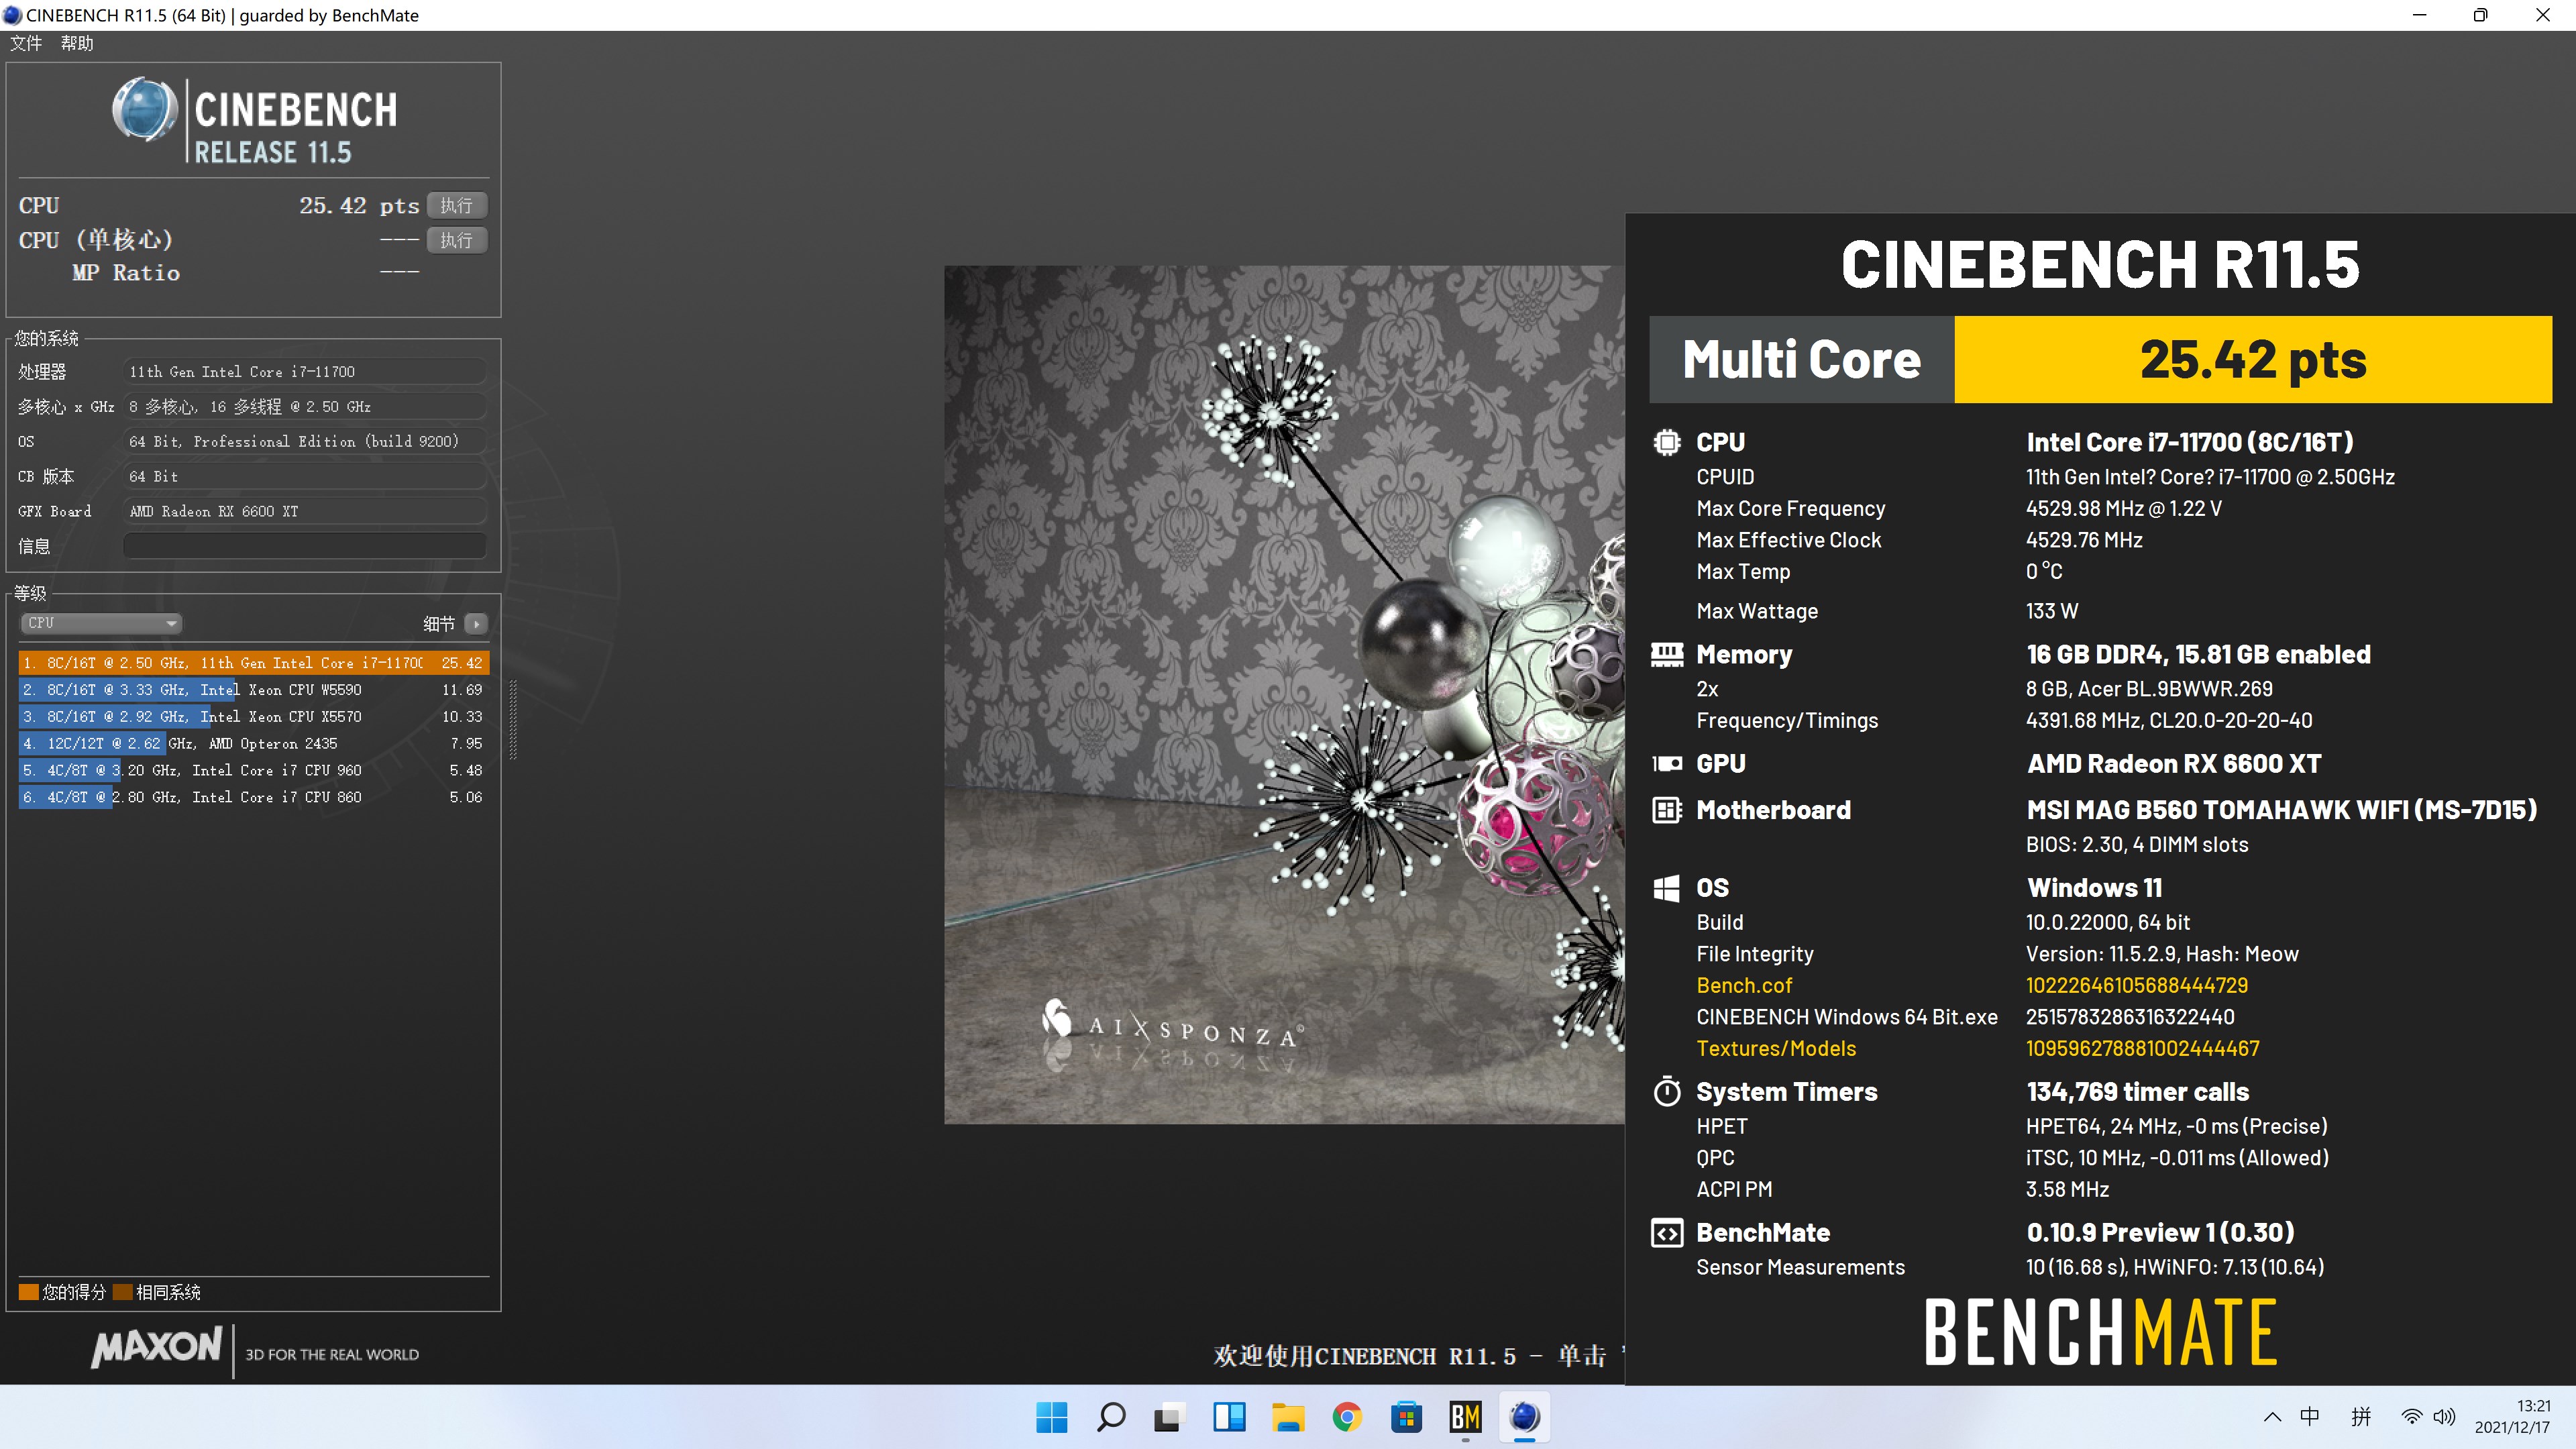The height and width of the screenshot is (1449, 2576).
Task: Click the 处理器 processor name field
Action: pos(304,372)
